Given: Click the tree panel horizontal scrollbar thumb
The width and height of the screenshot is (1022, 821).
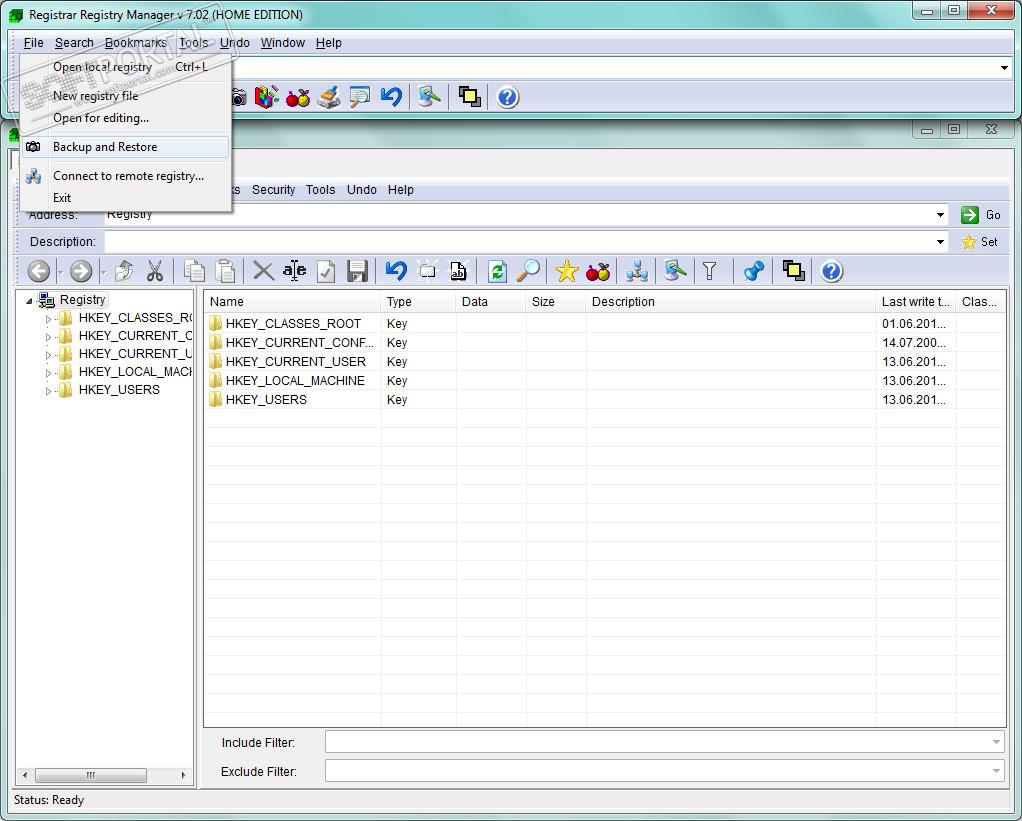Looking at the screenshot, I should (91, 775).
